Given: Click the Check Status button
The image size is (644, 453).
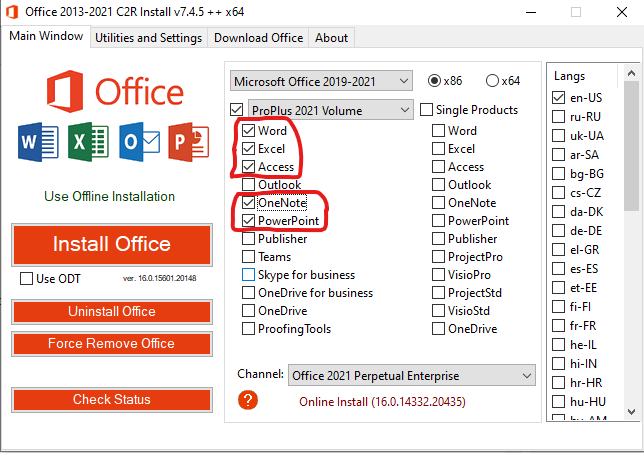Looking at the screenshot, I should click(x=112, y=399).
